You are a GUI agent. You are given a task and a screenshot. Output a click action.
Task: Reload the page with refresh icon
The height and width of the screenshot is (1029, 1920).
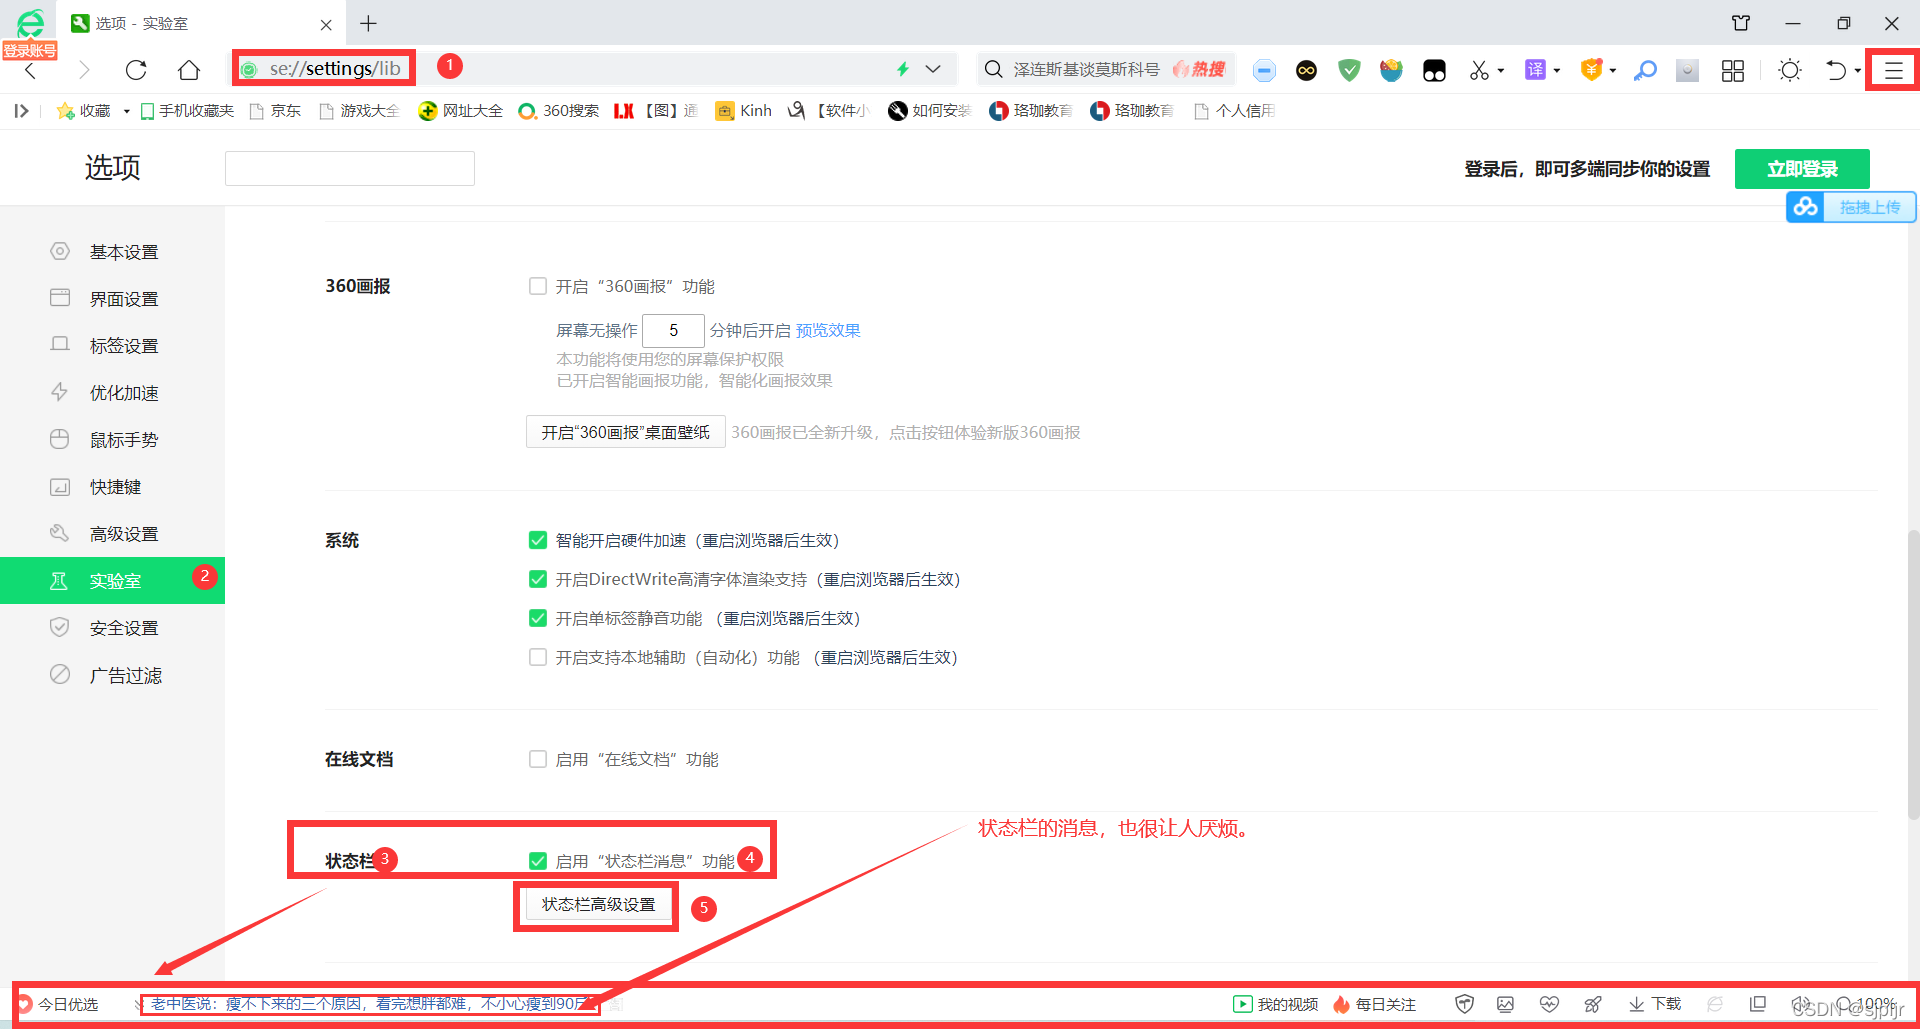tap(136, 70)
